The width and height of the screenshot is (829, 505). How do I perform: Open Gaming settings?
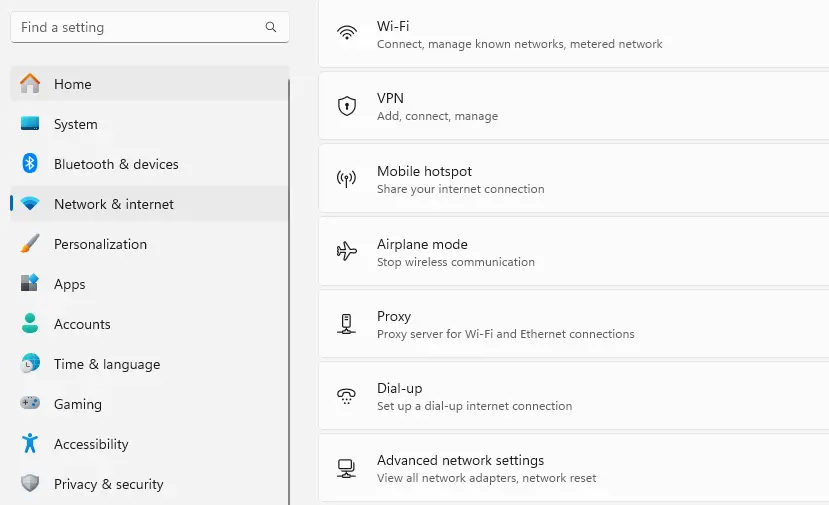pos(77,404)
